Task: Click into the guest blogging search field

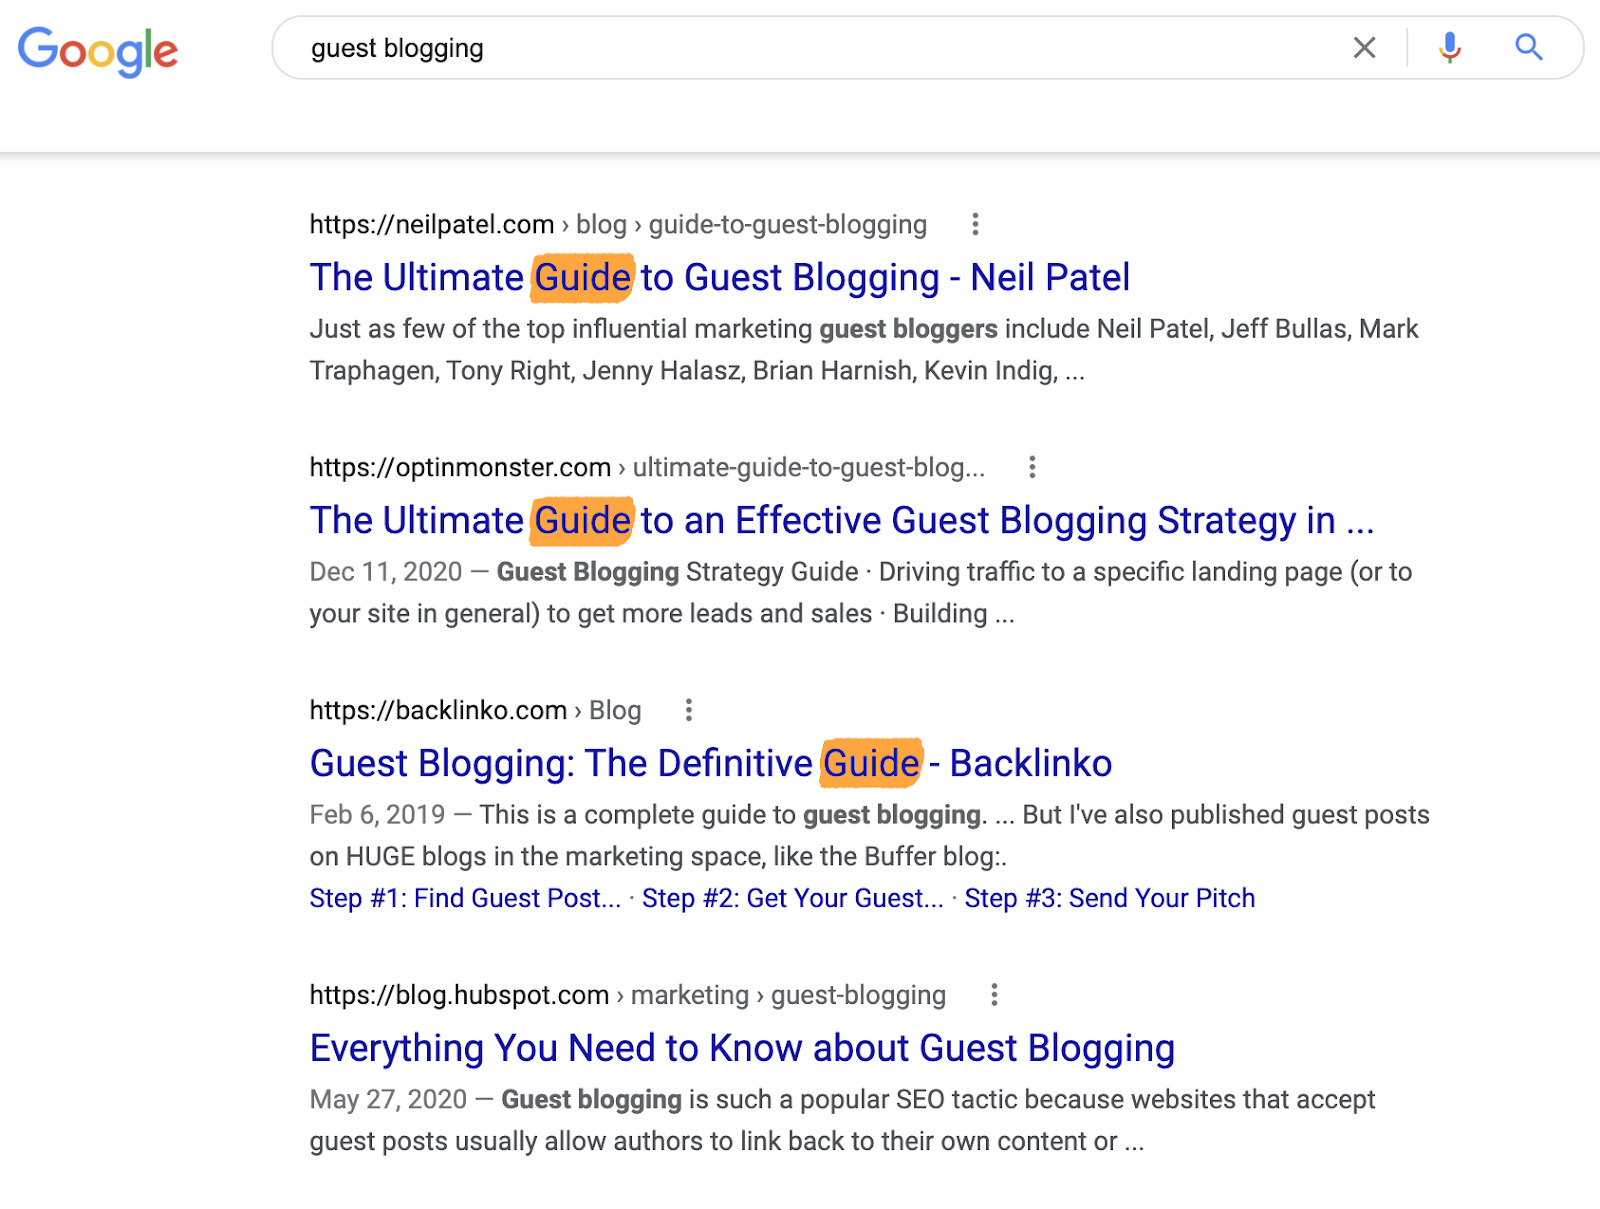Action: point(800,48)
